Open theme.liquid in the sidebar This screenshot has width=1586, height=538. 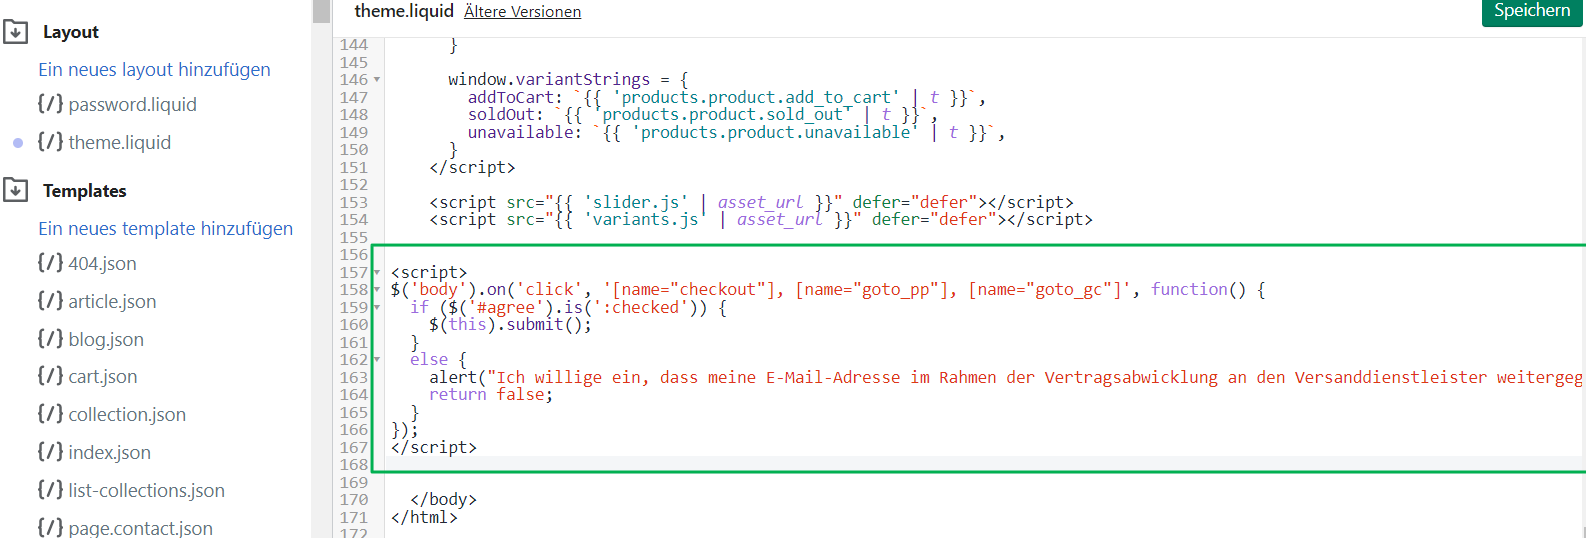(x=119, y=142)
